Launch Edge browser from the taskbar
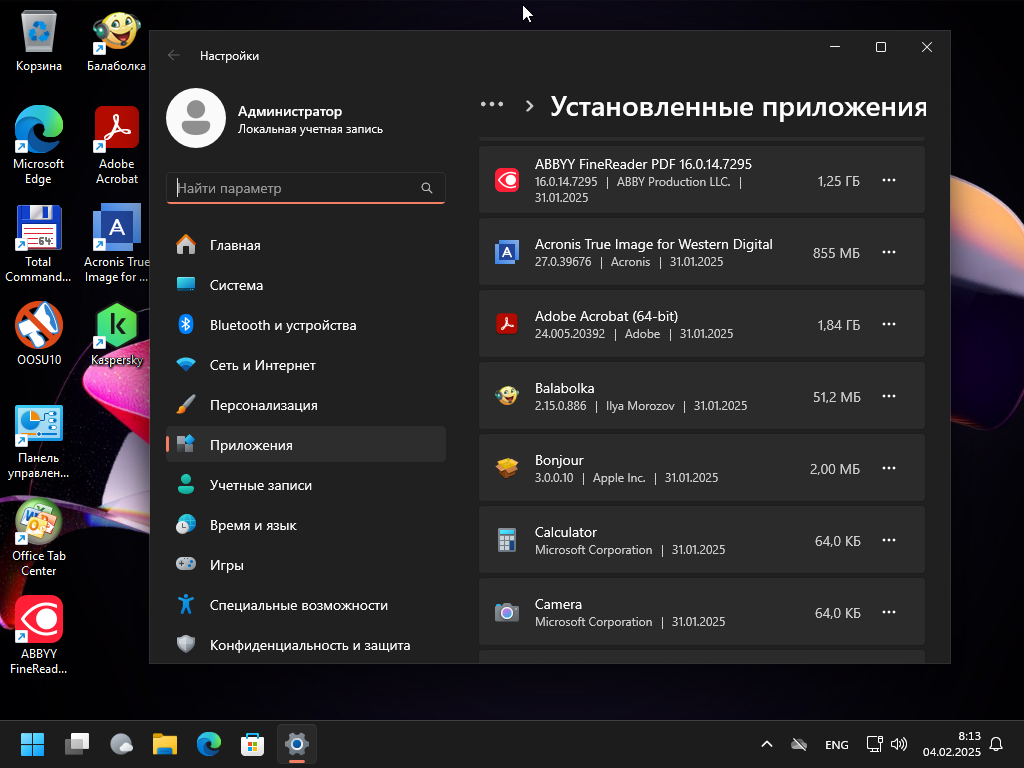Viewport: 1024px width, 768px height. point(209,744)
